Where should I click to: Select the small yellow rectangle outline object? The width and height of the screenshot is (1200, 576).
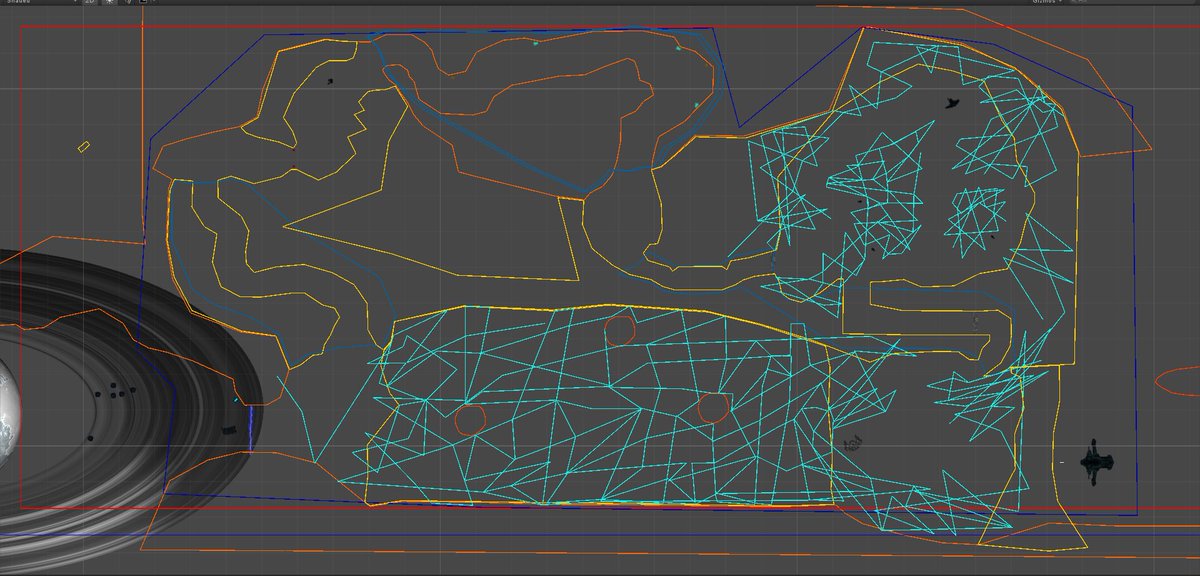tap(84, 147)
